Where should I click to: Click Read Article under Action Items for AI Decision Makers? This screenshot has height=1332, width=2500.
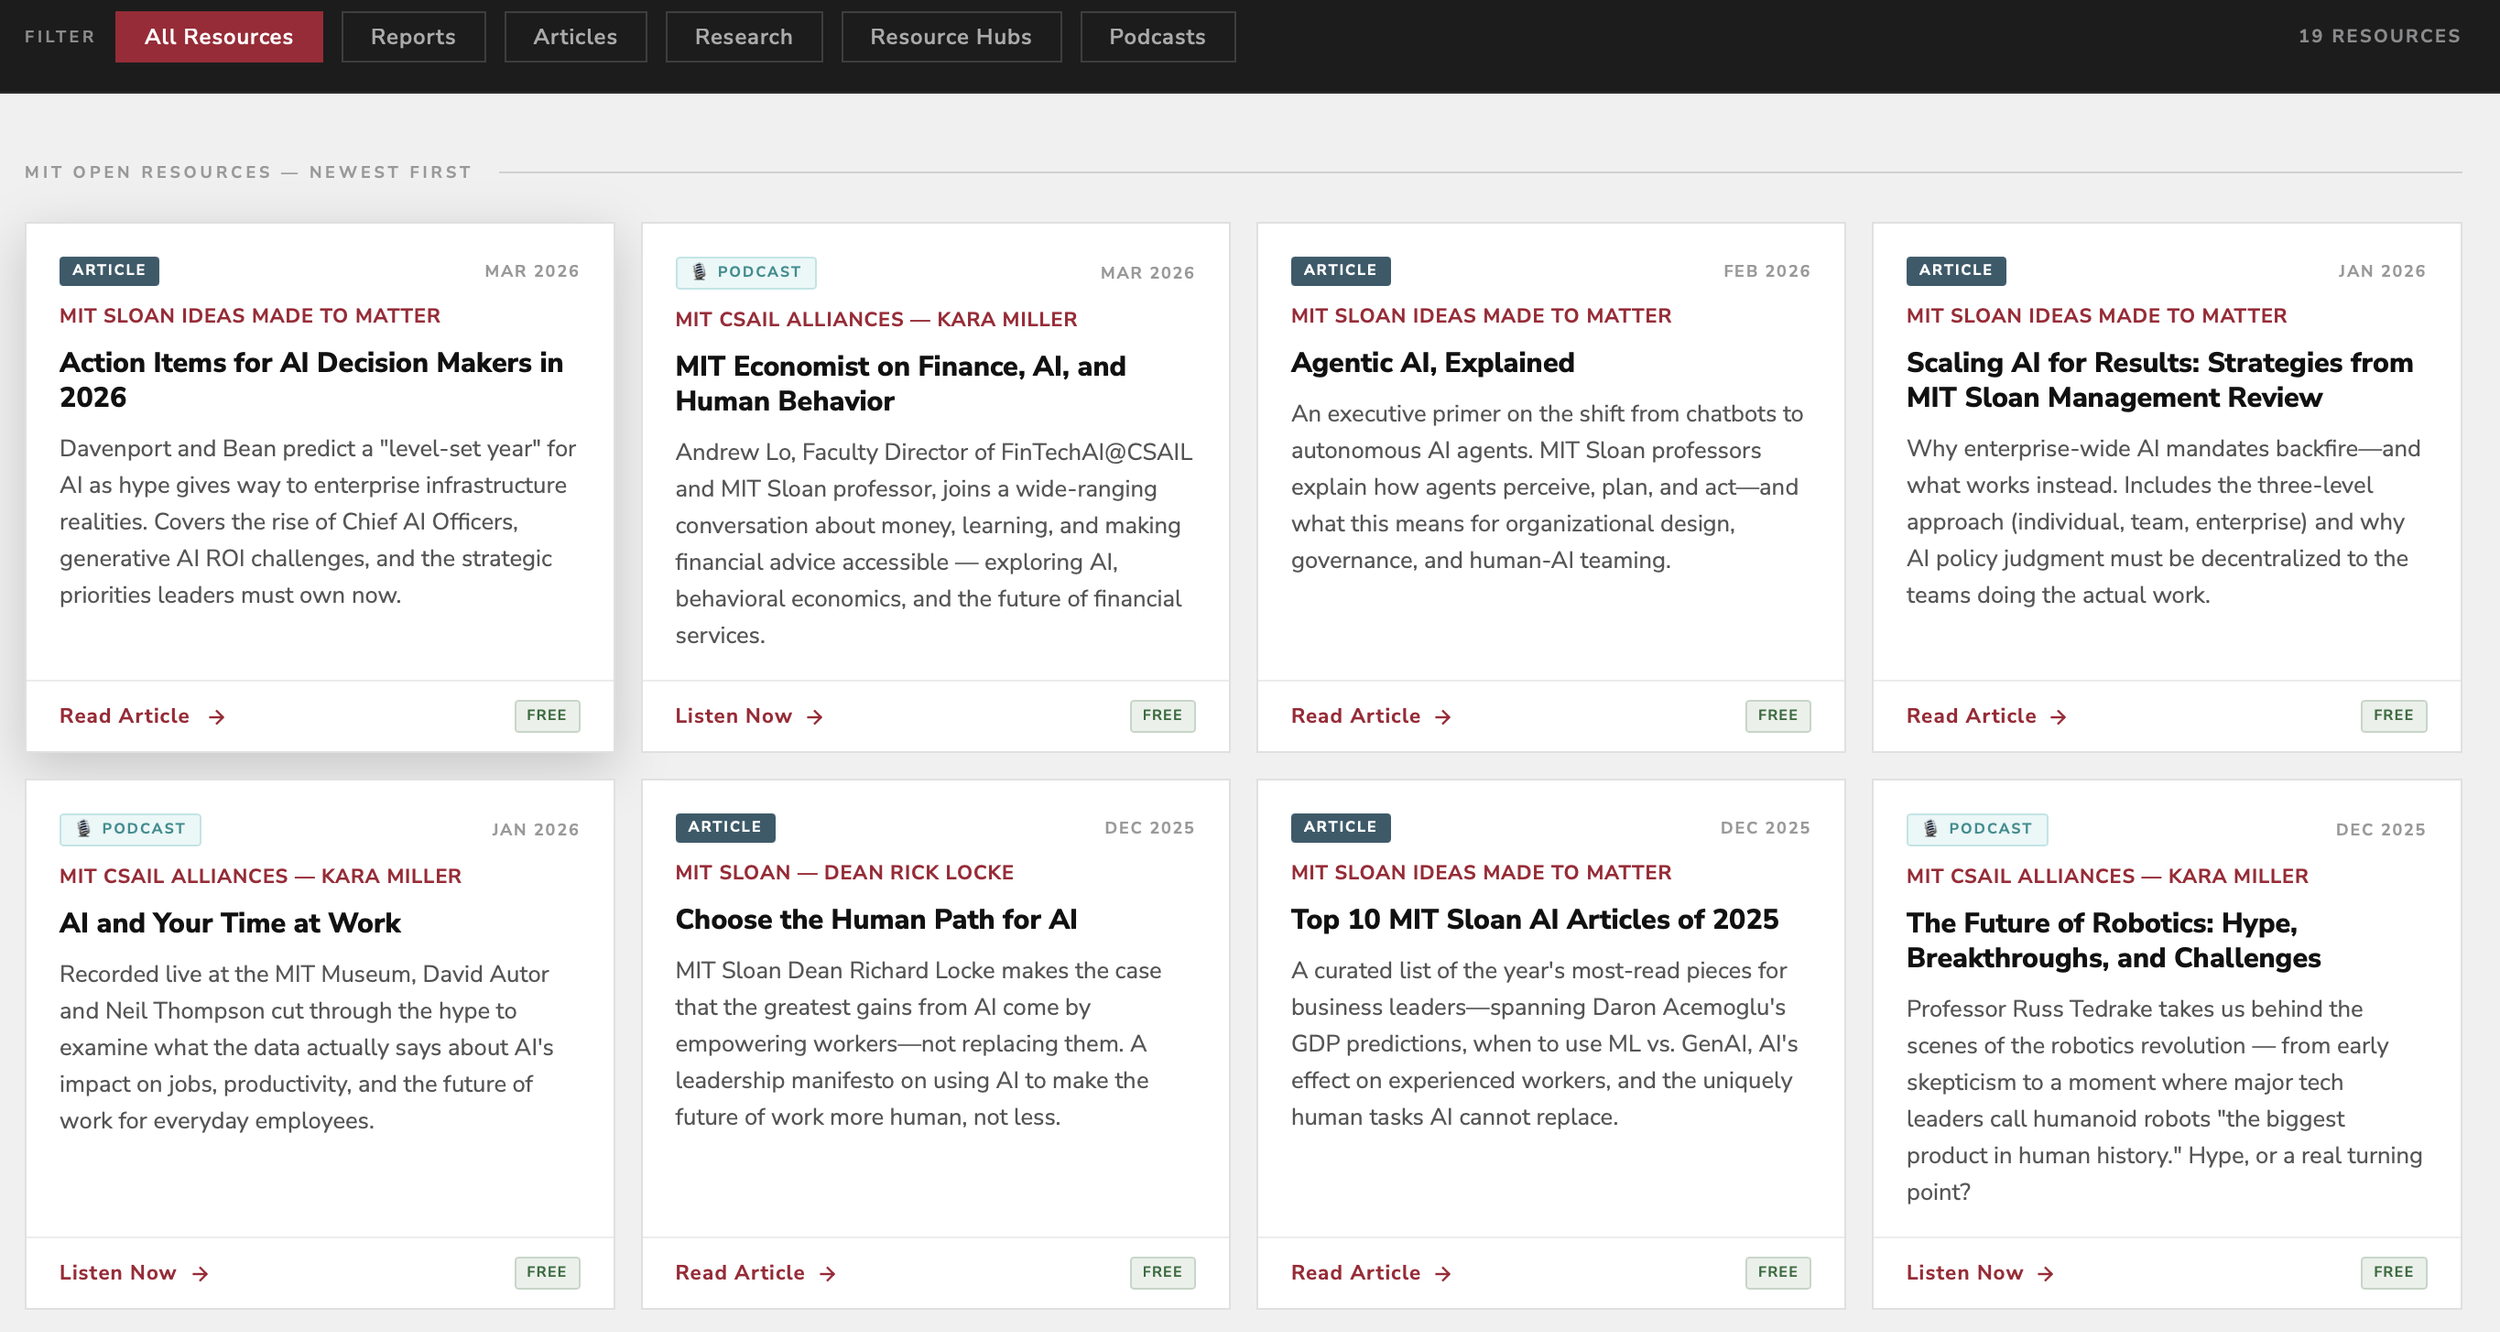[x=124, y=716]
